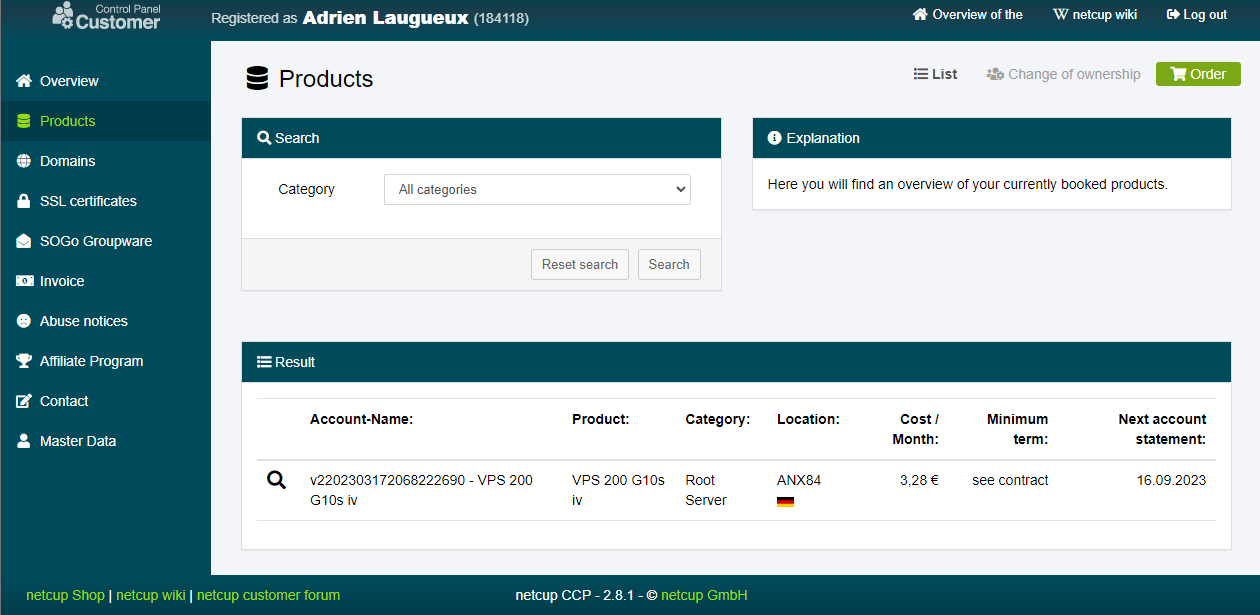Click the Account-Name column header
Viewport: 1260px width, 615px height.
pos(361,419)
